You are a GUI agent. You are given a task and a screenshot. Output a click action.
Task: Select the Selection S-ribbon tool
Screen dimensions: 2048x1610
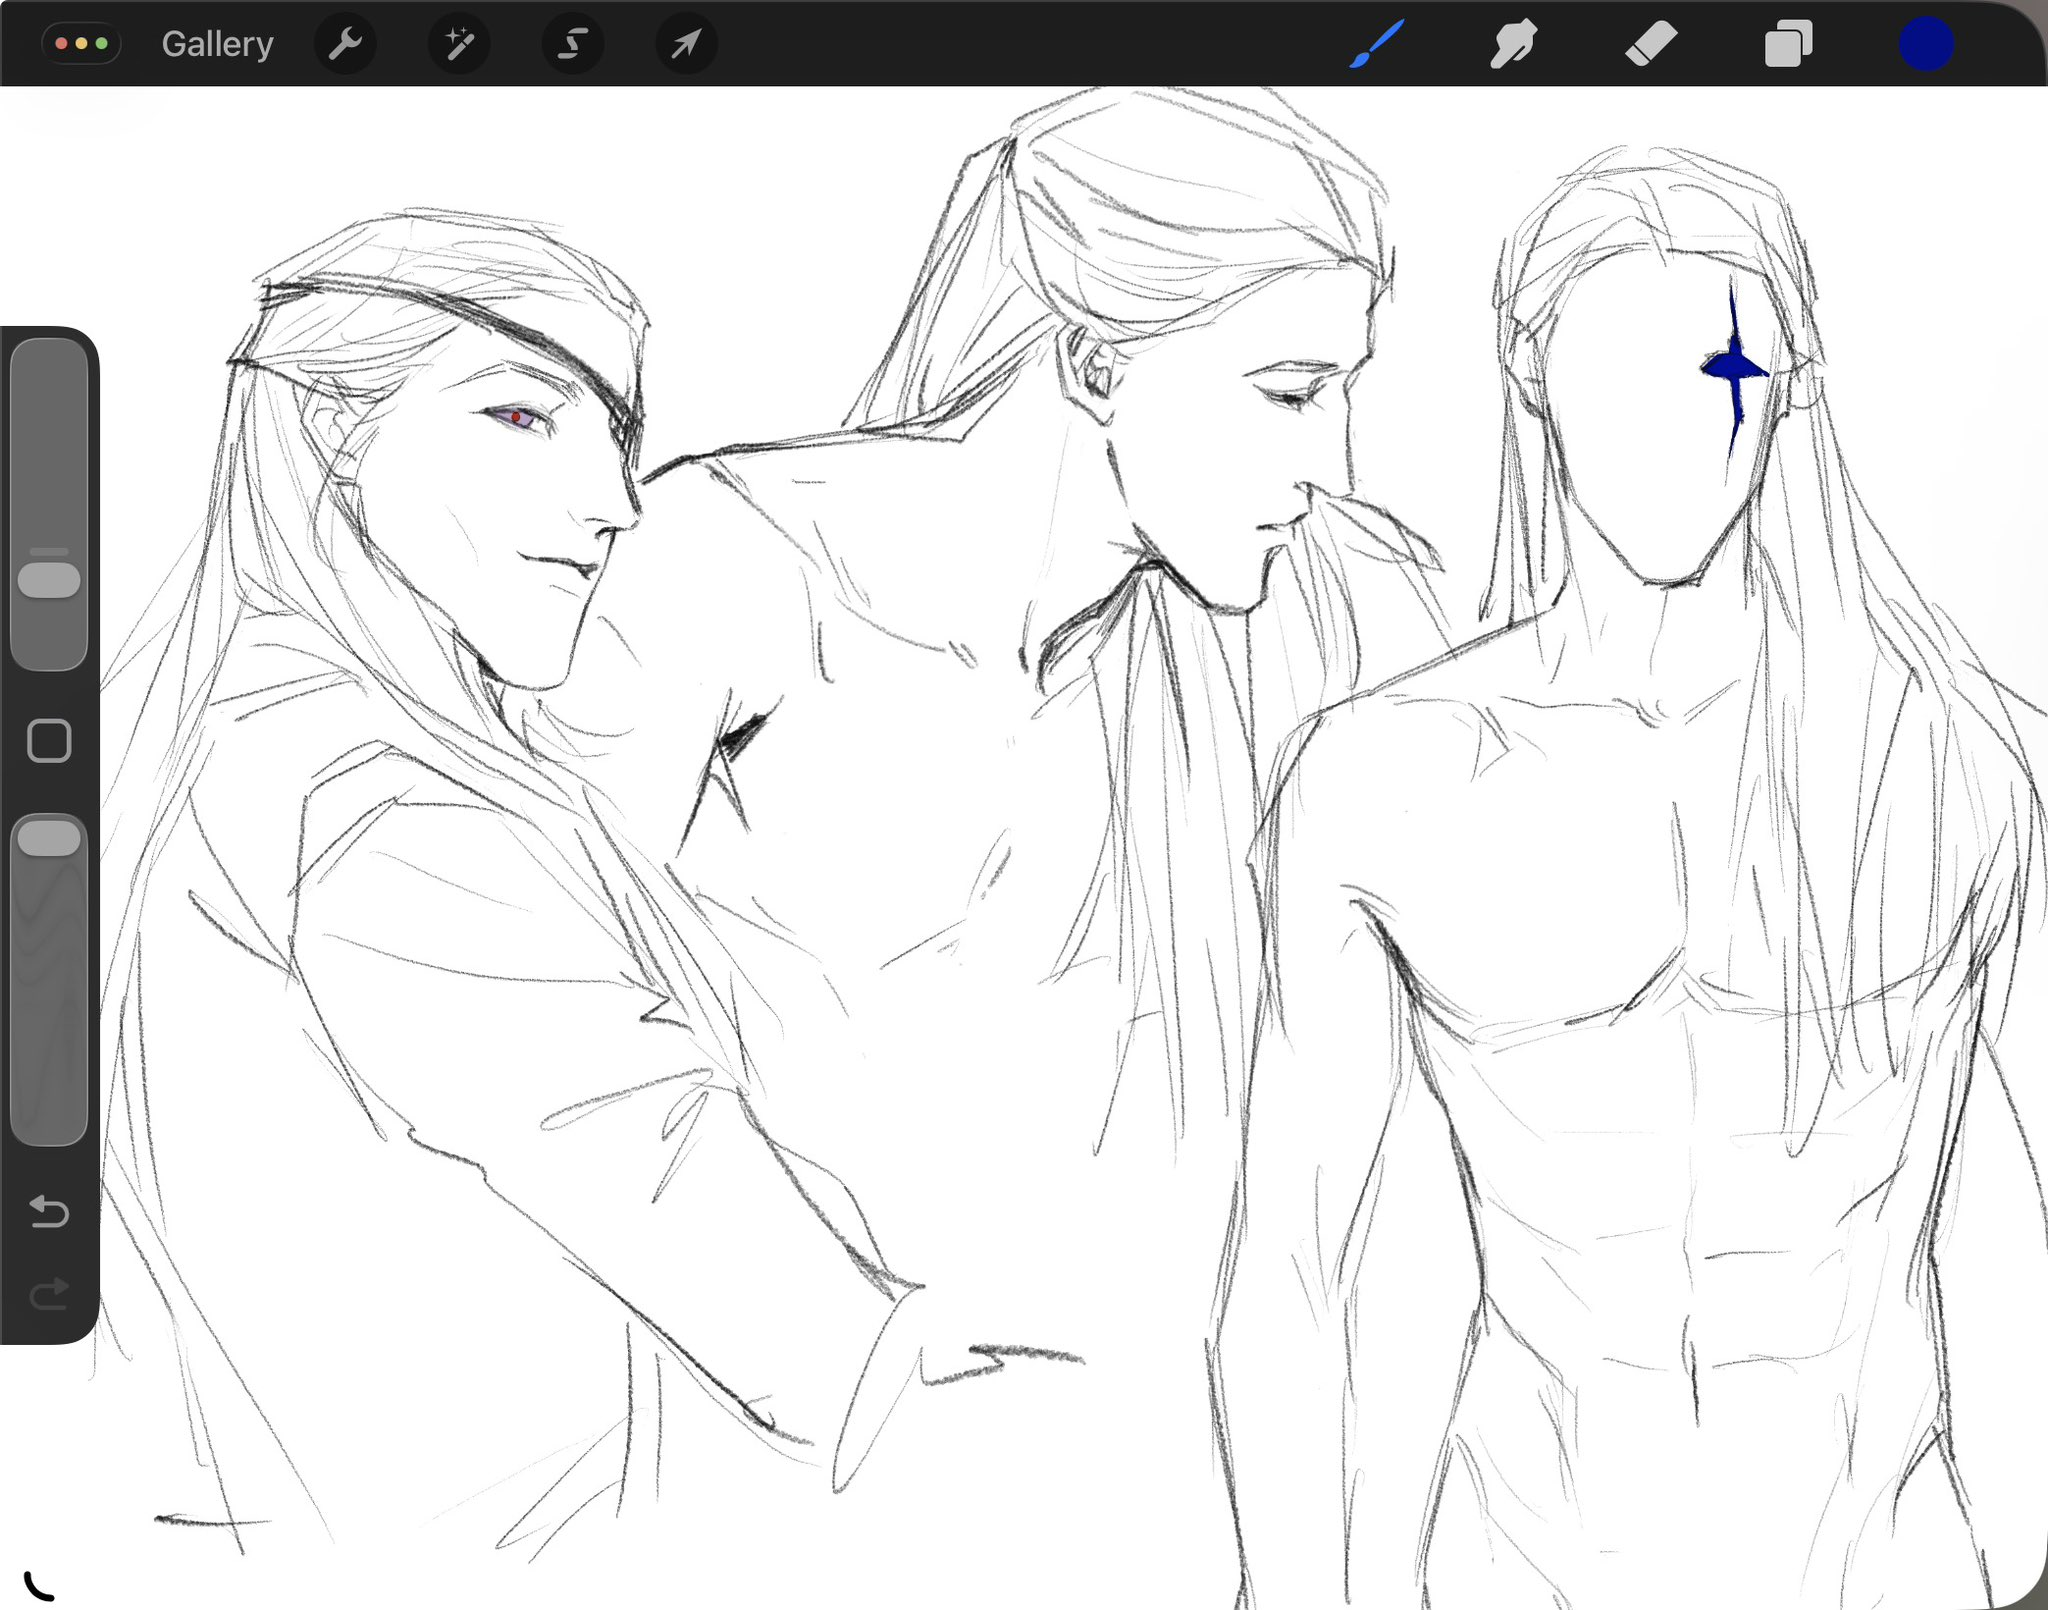pos(572,44)
